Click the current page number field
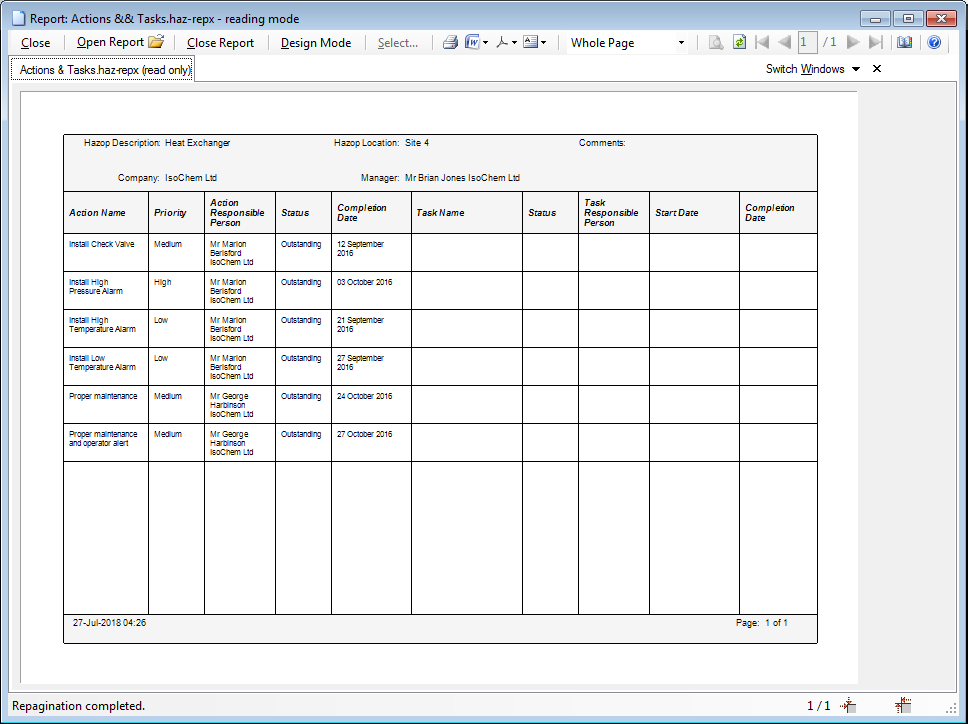 click(808, 43)
